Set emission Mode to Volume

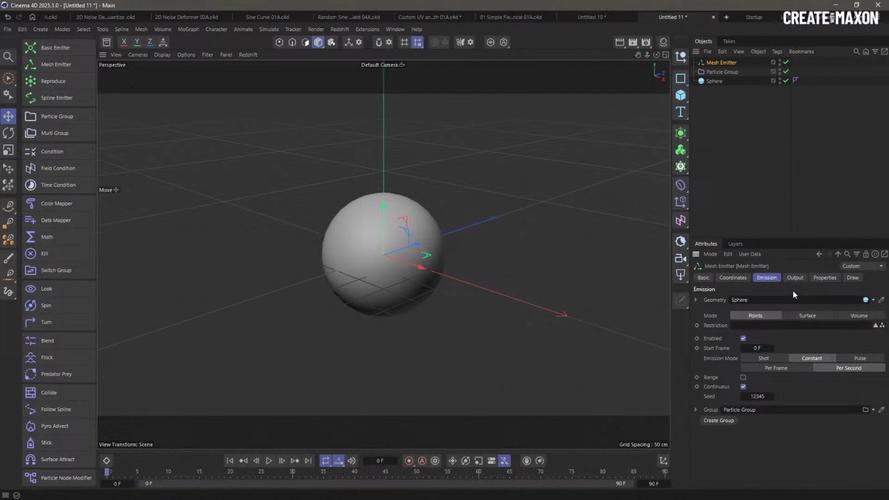(859, 316)
